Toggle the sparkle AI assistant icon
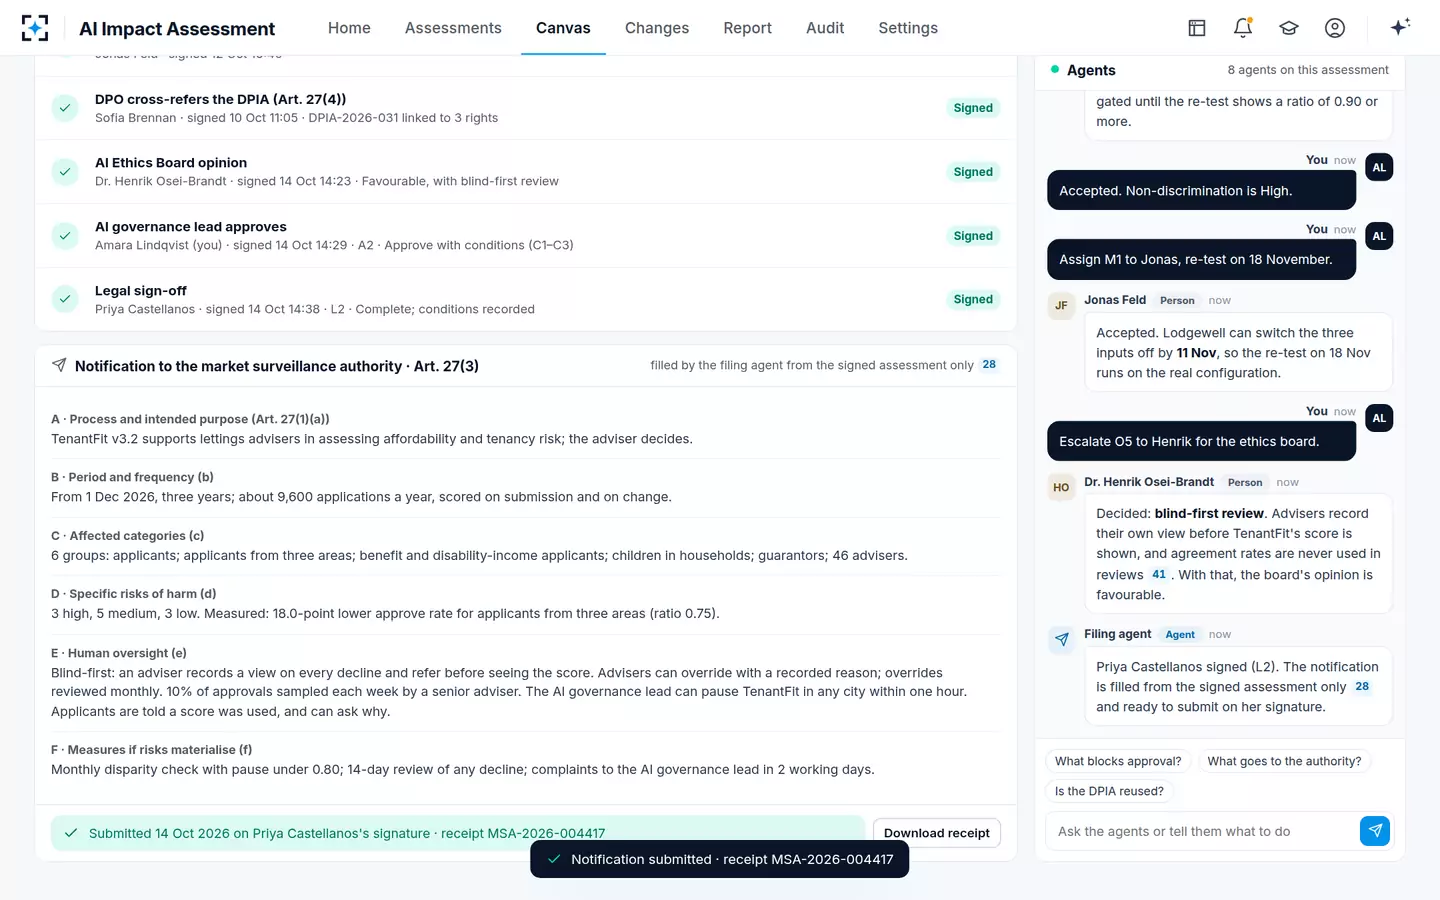Screen dimensions: 1440x900 click(x=1400, y=27)
